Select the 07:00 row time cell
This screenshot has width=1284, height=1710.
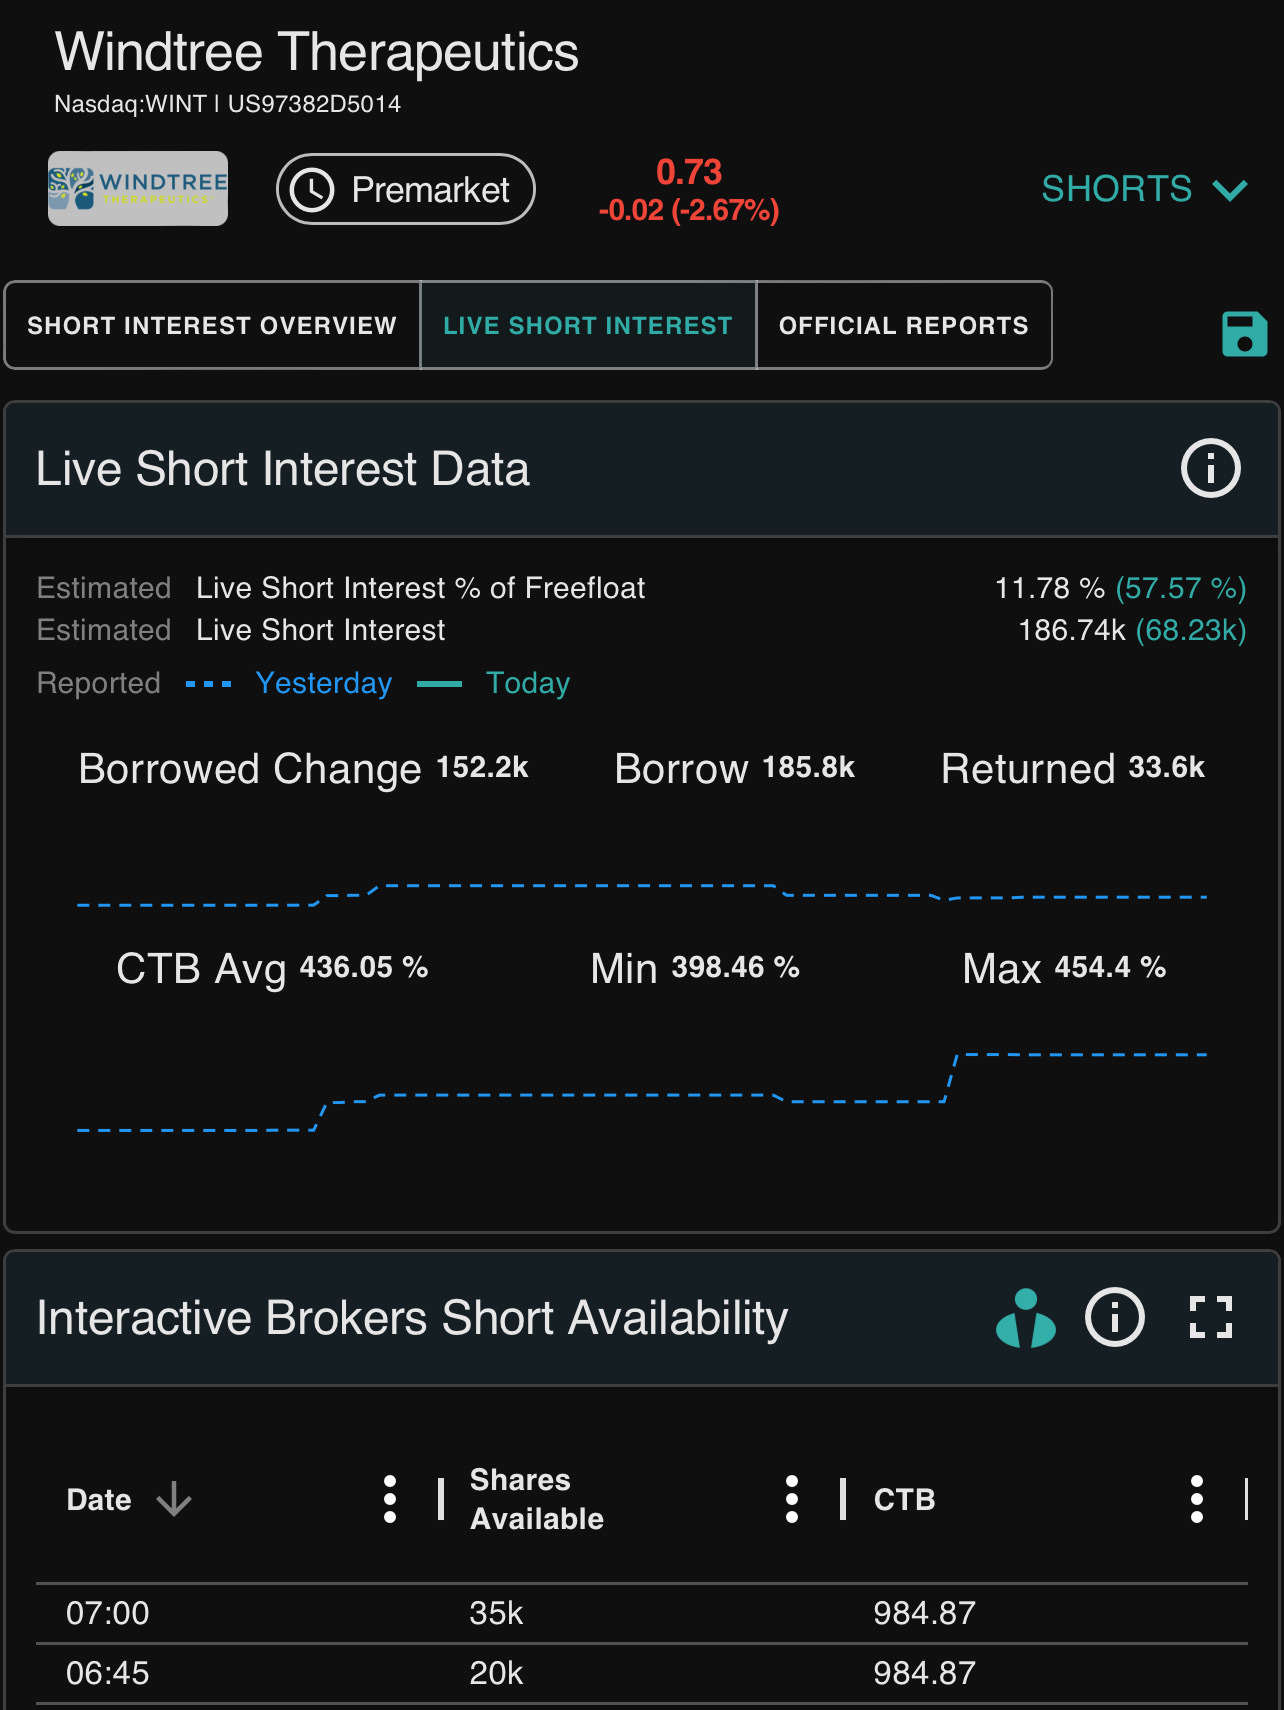[107, 1613]
